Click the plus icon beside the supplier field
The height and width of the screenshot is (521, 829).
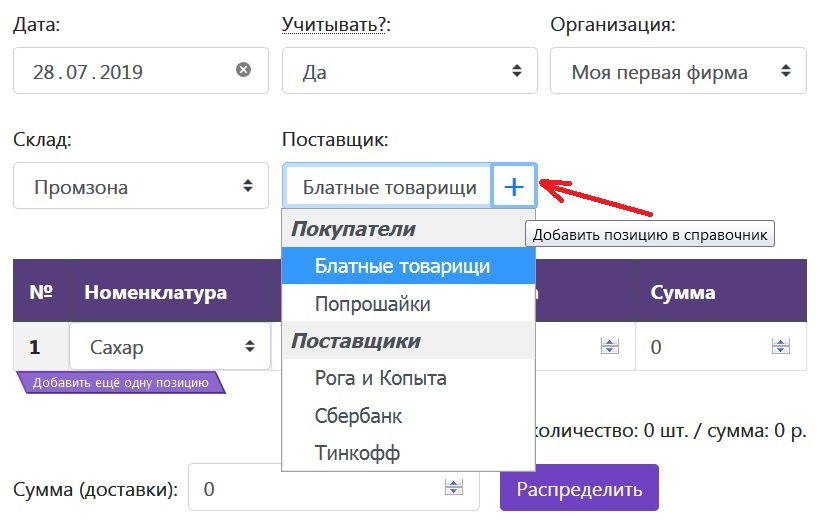point(514,187)
